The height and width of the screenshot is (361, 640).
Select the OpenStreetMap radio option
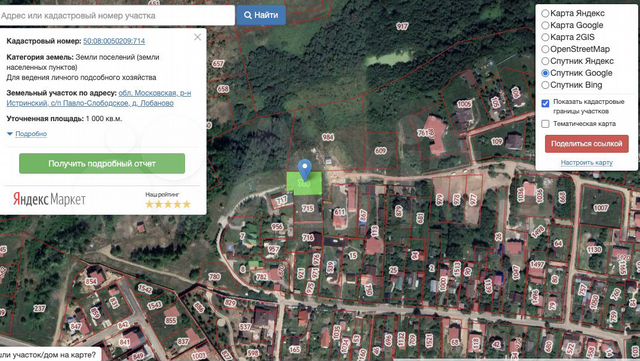pos(545,49)
